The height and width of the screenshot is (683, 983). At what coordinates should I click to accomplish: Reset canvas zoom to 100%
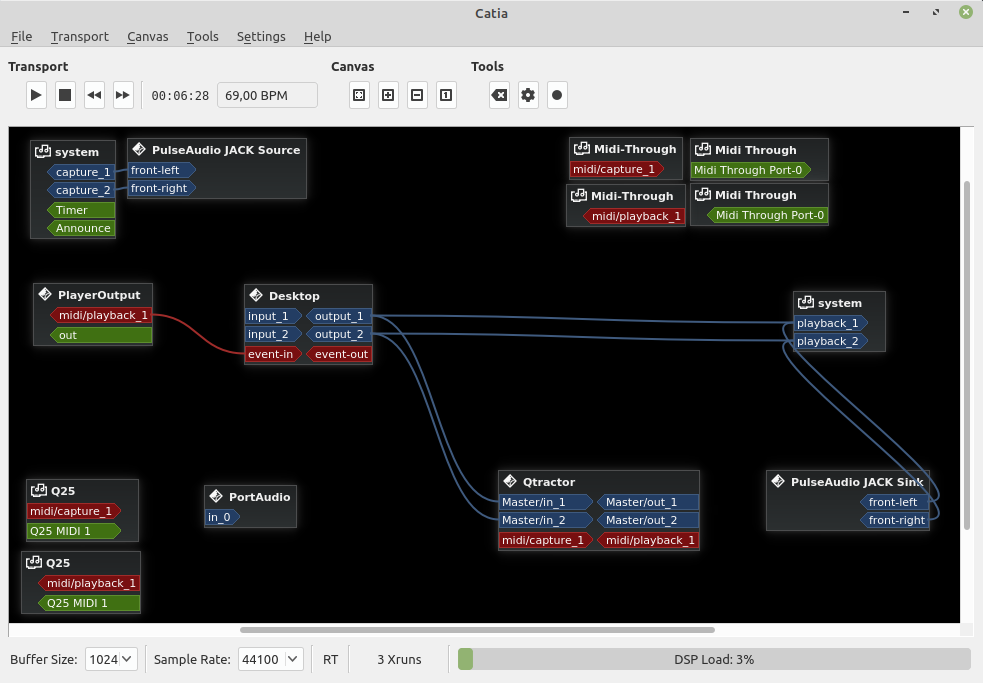[x=446, y=95]
